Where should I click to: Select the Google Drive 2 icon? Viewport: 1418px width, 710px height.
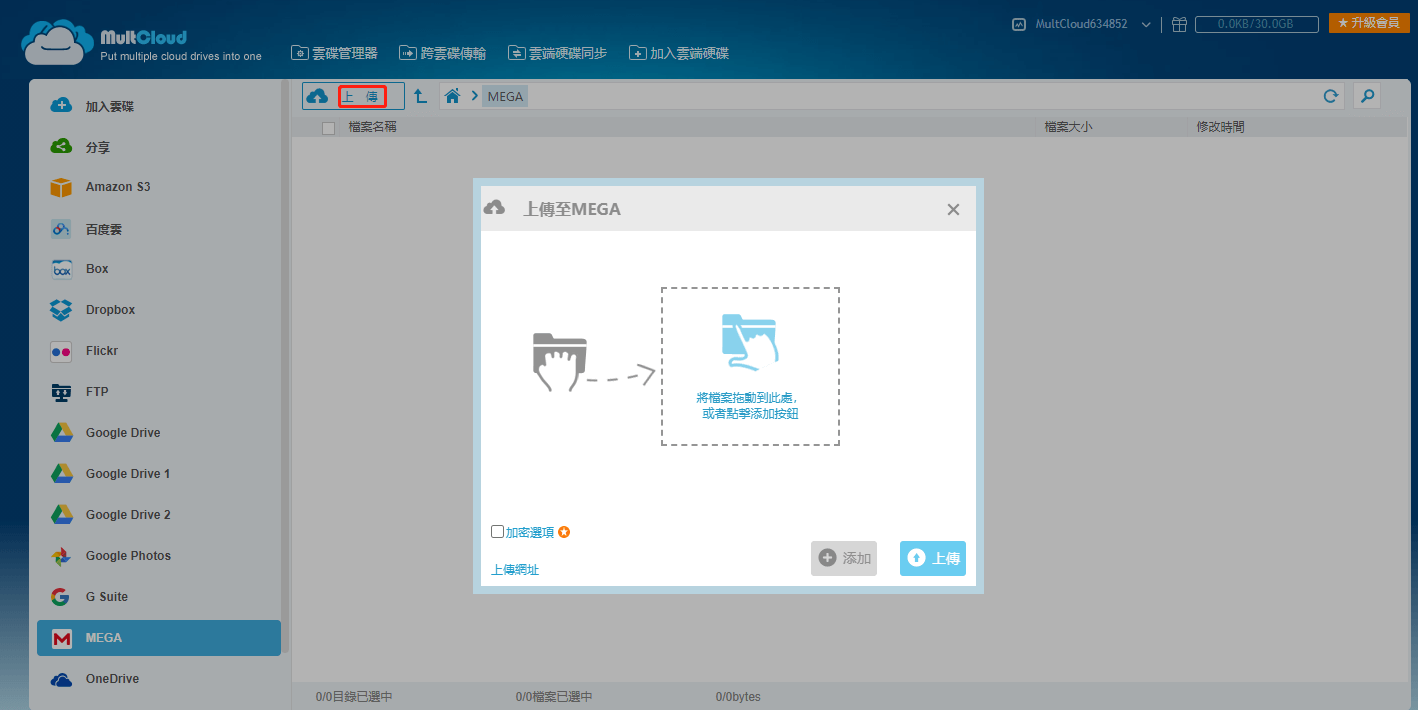(x=61, y=515)
